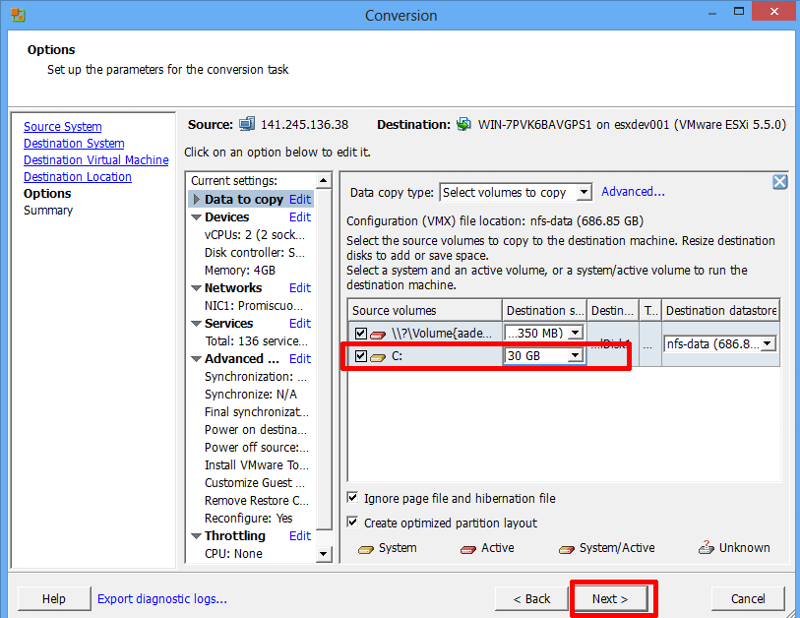The width and height of the screenshot is (800, 618).
Task: Edit Throttling settings
Action: (300, 536)
